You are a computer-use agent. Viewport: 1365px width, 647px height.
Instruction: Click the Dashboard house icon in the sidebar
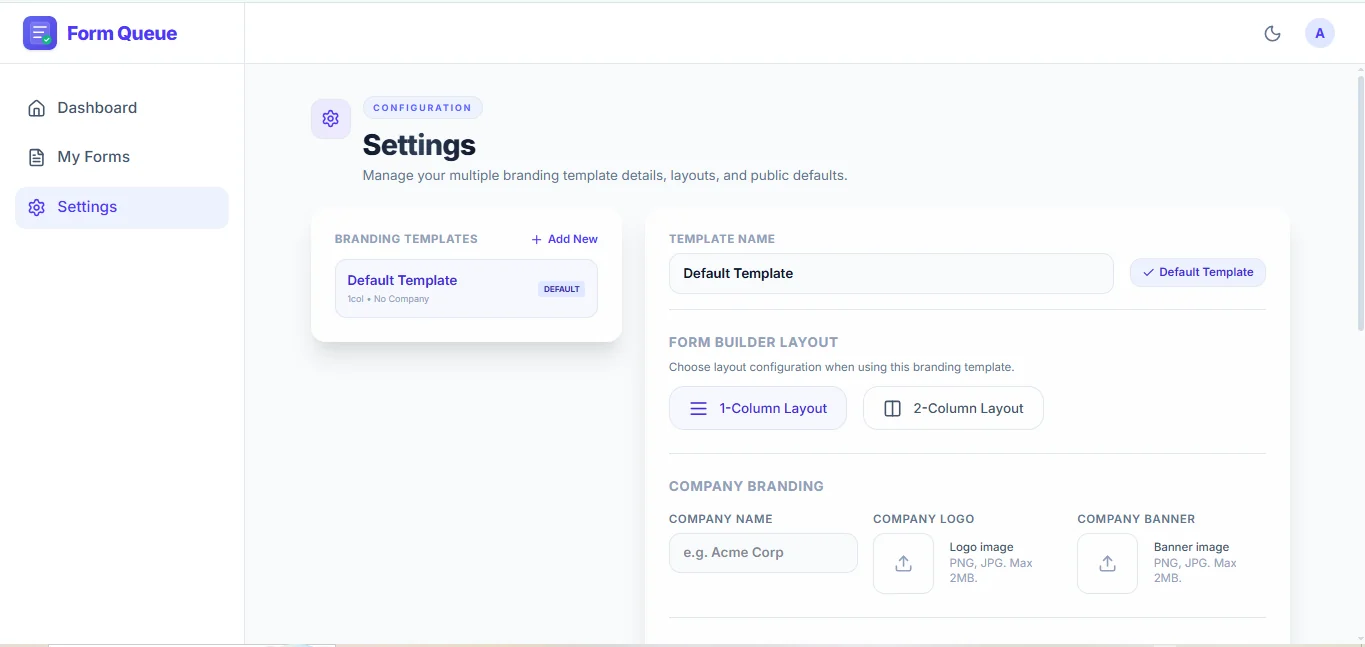[x=37, y=108]
